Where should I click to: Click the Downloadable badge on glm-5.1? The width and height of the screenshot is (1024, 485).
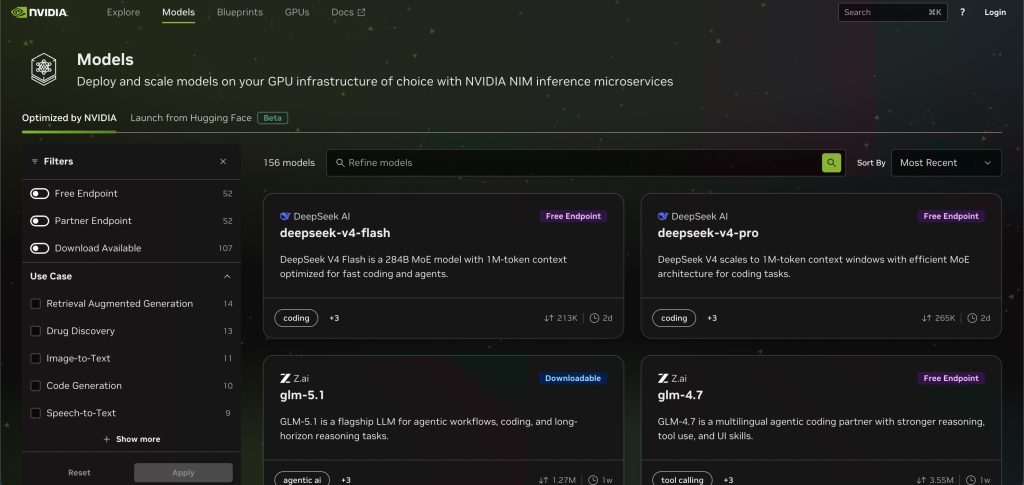click(x=573, y=378)
